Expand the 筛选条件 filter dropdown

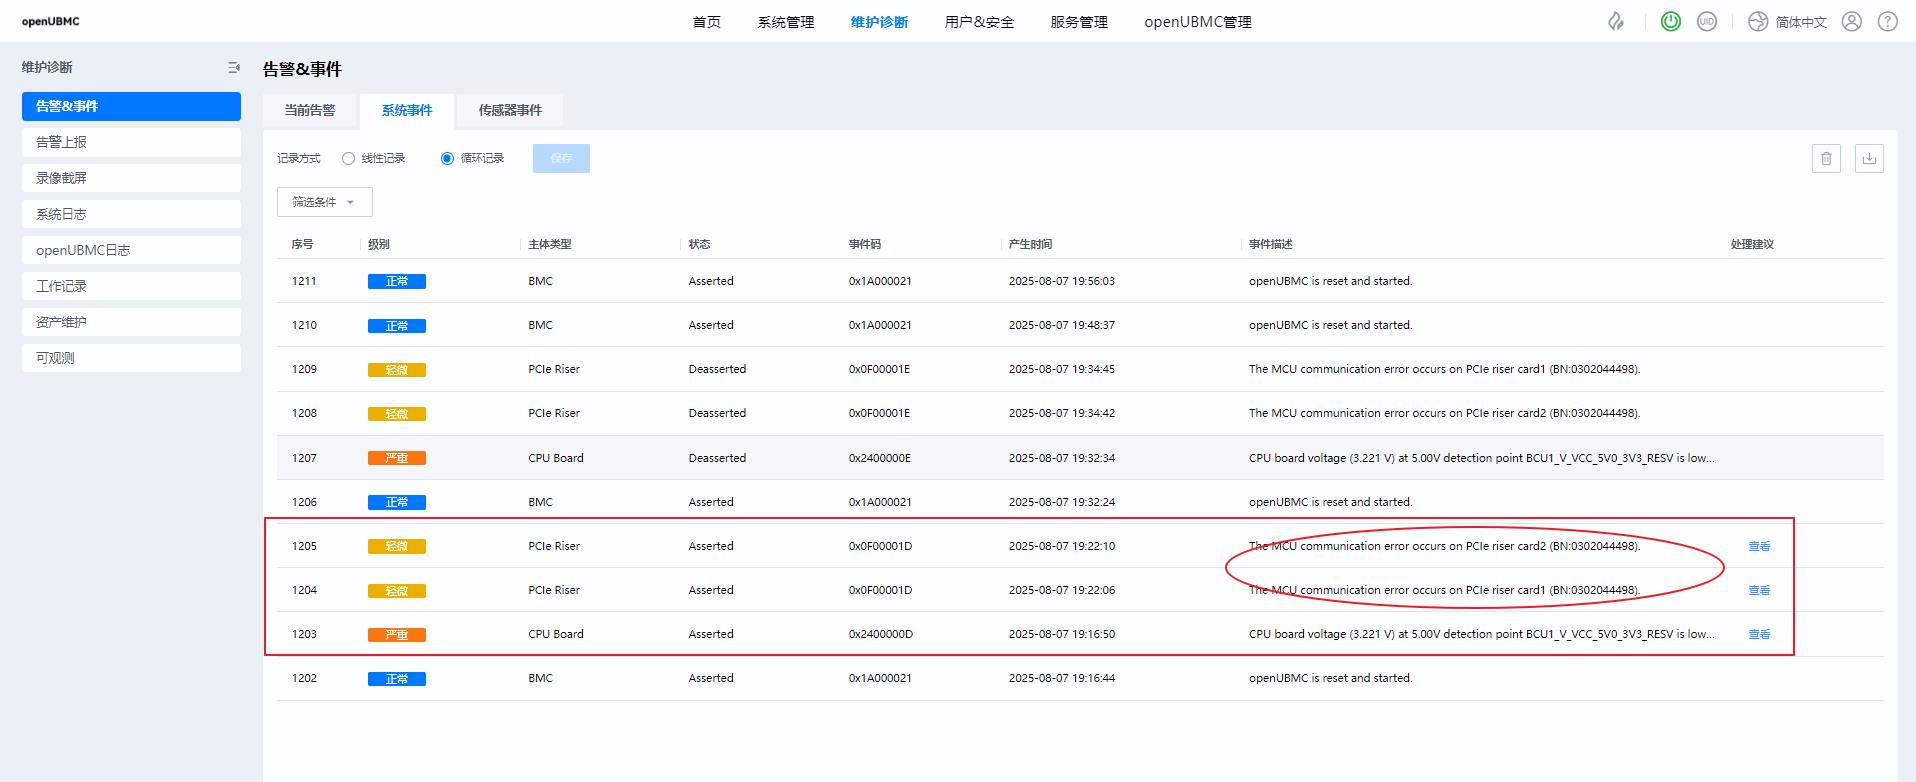(325, 202)
